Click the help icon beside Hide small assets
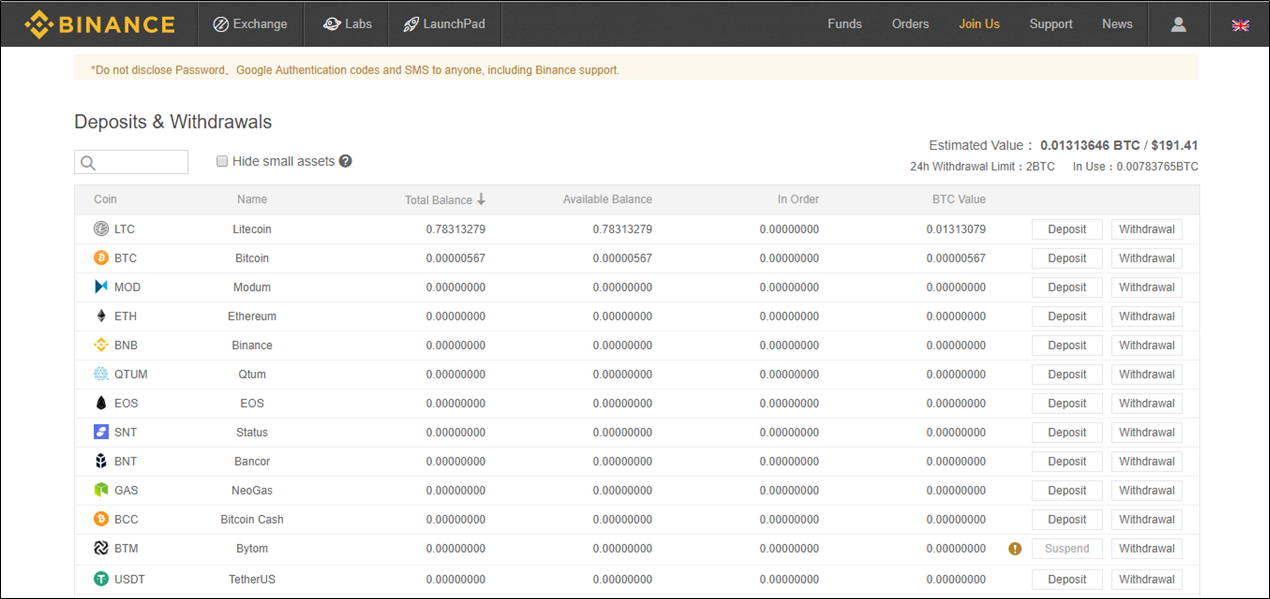Image resolution: width=1270 pixels, height=599 pixels. 345,161
